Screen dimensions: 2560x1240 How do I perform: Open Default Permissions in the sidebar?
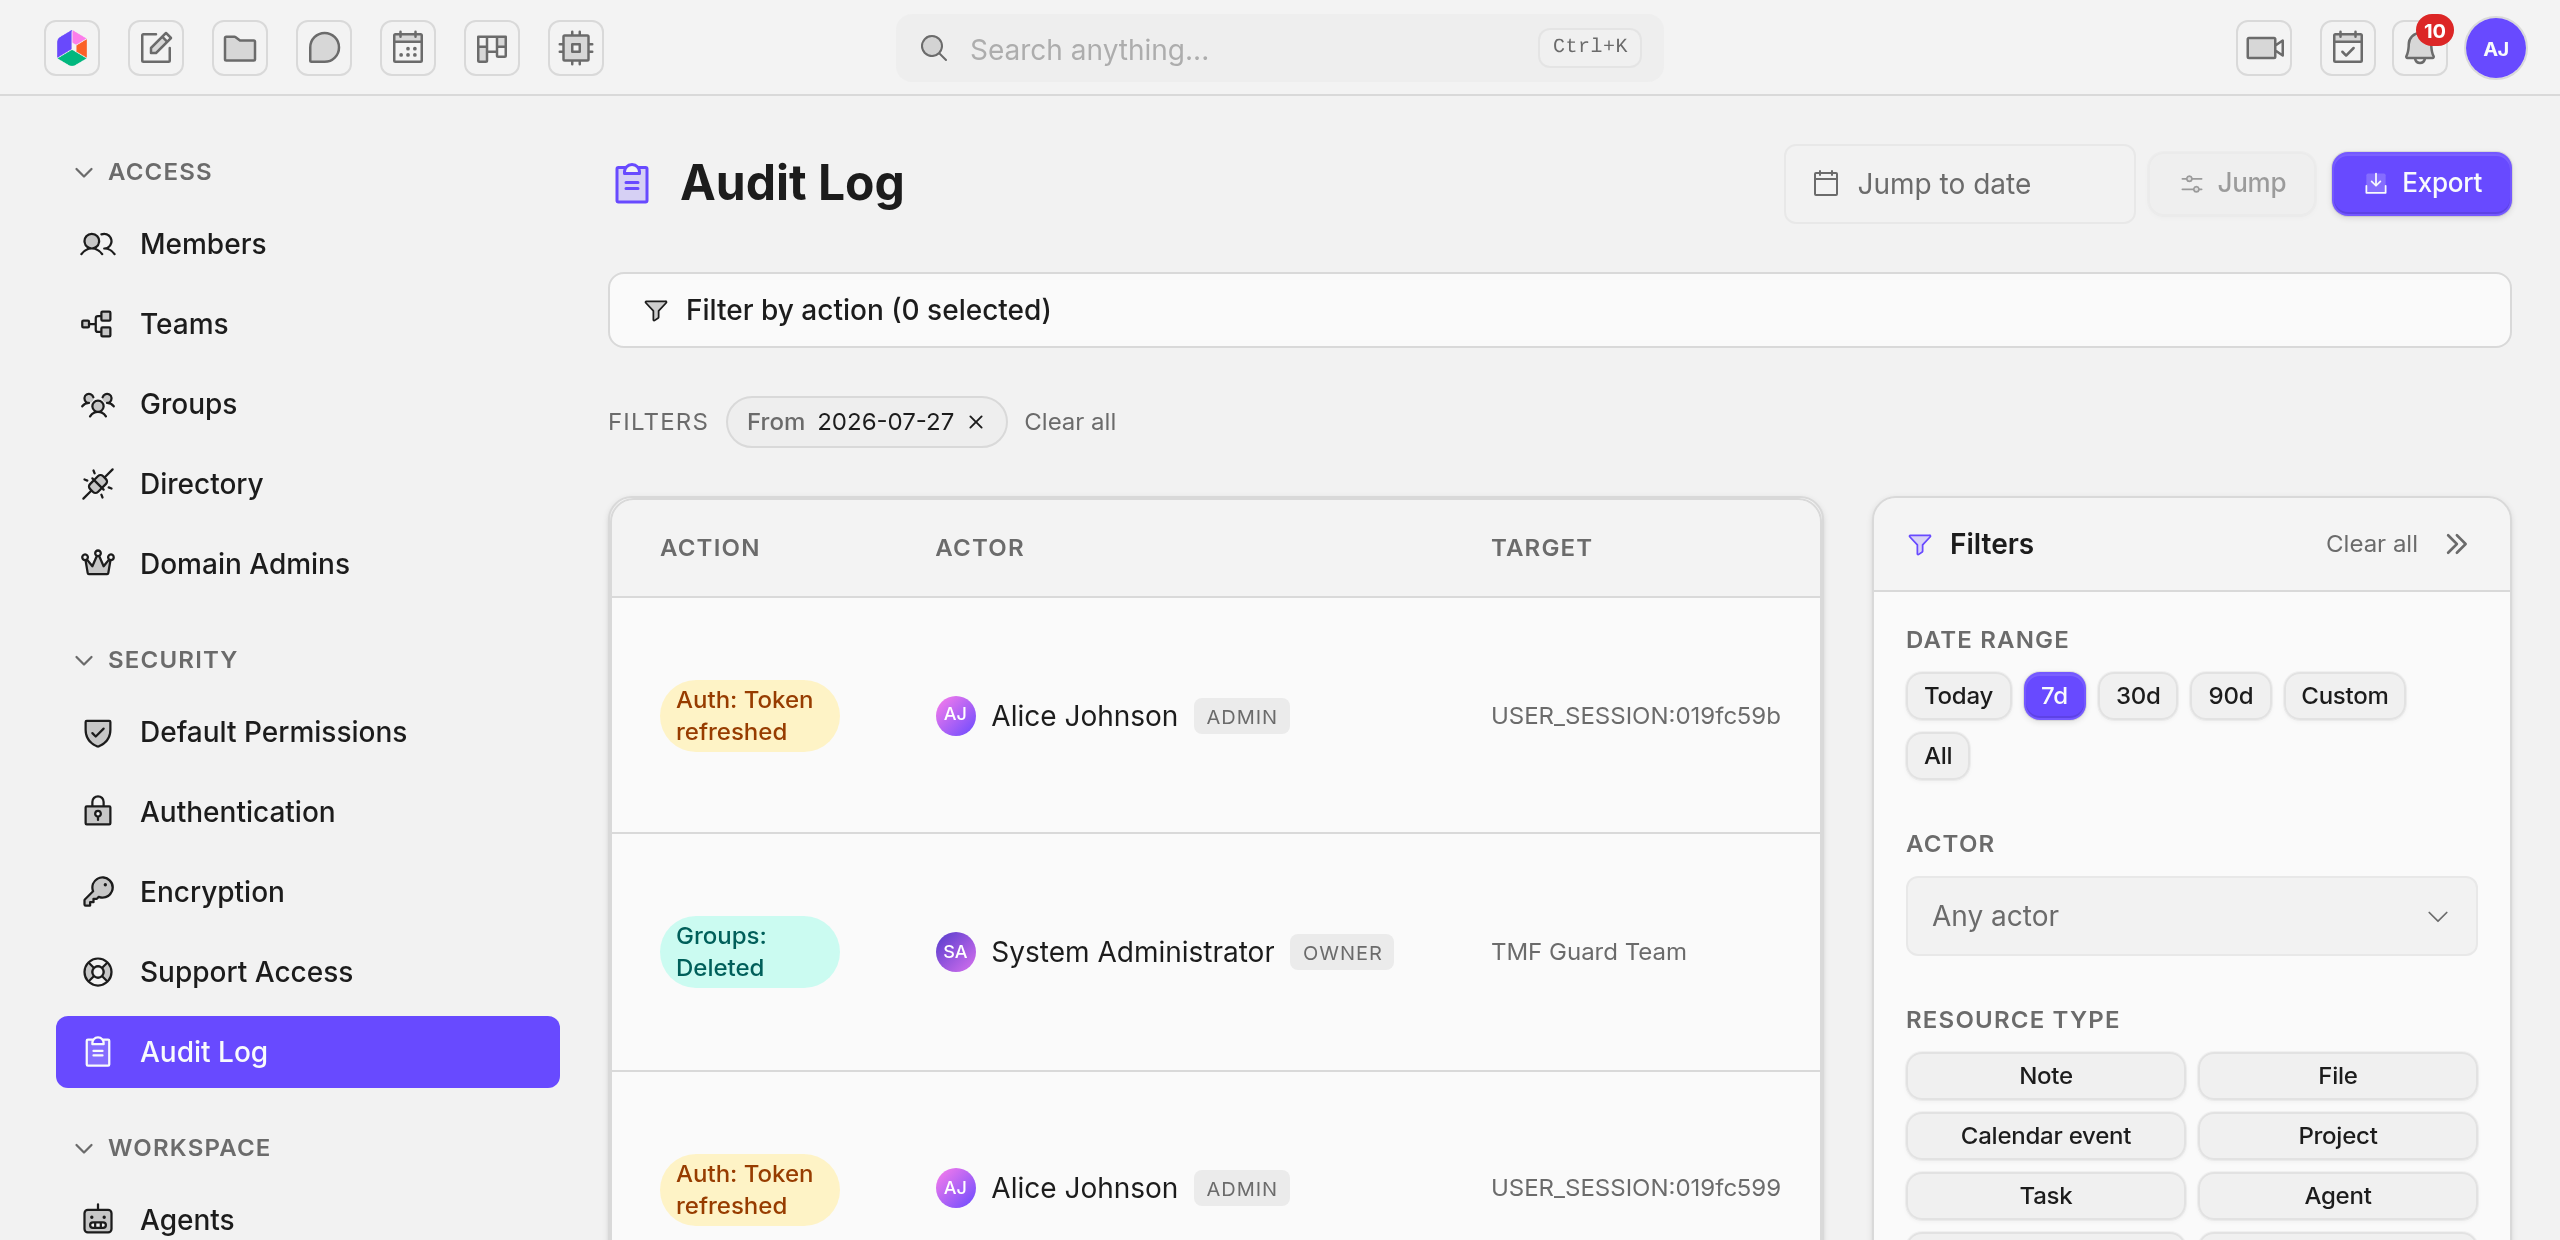tap(308, 732)
